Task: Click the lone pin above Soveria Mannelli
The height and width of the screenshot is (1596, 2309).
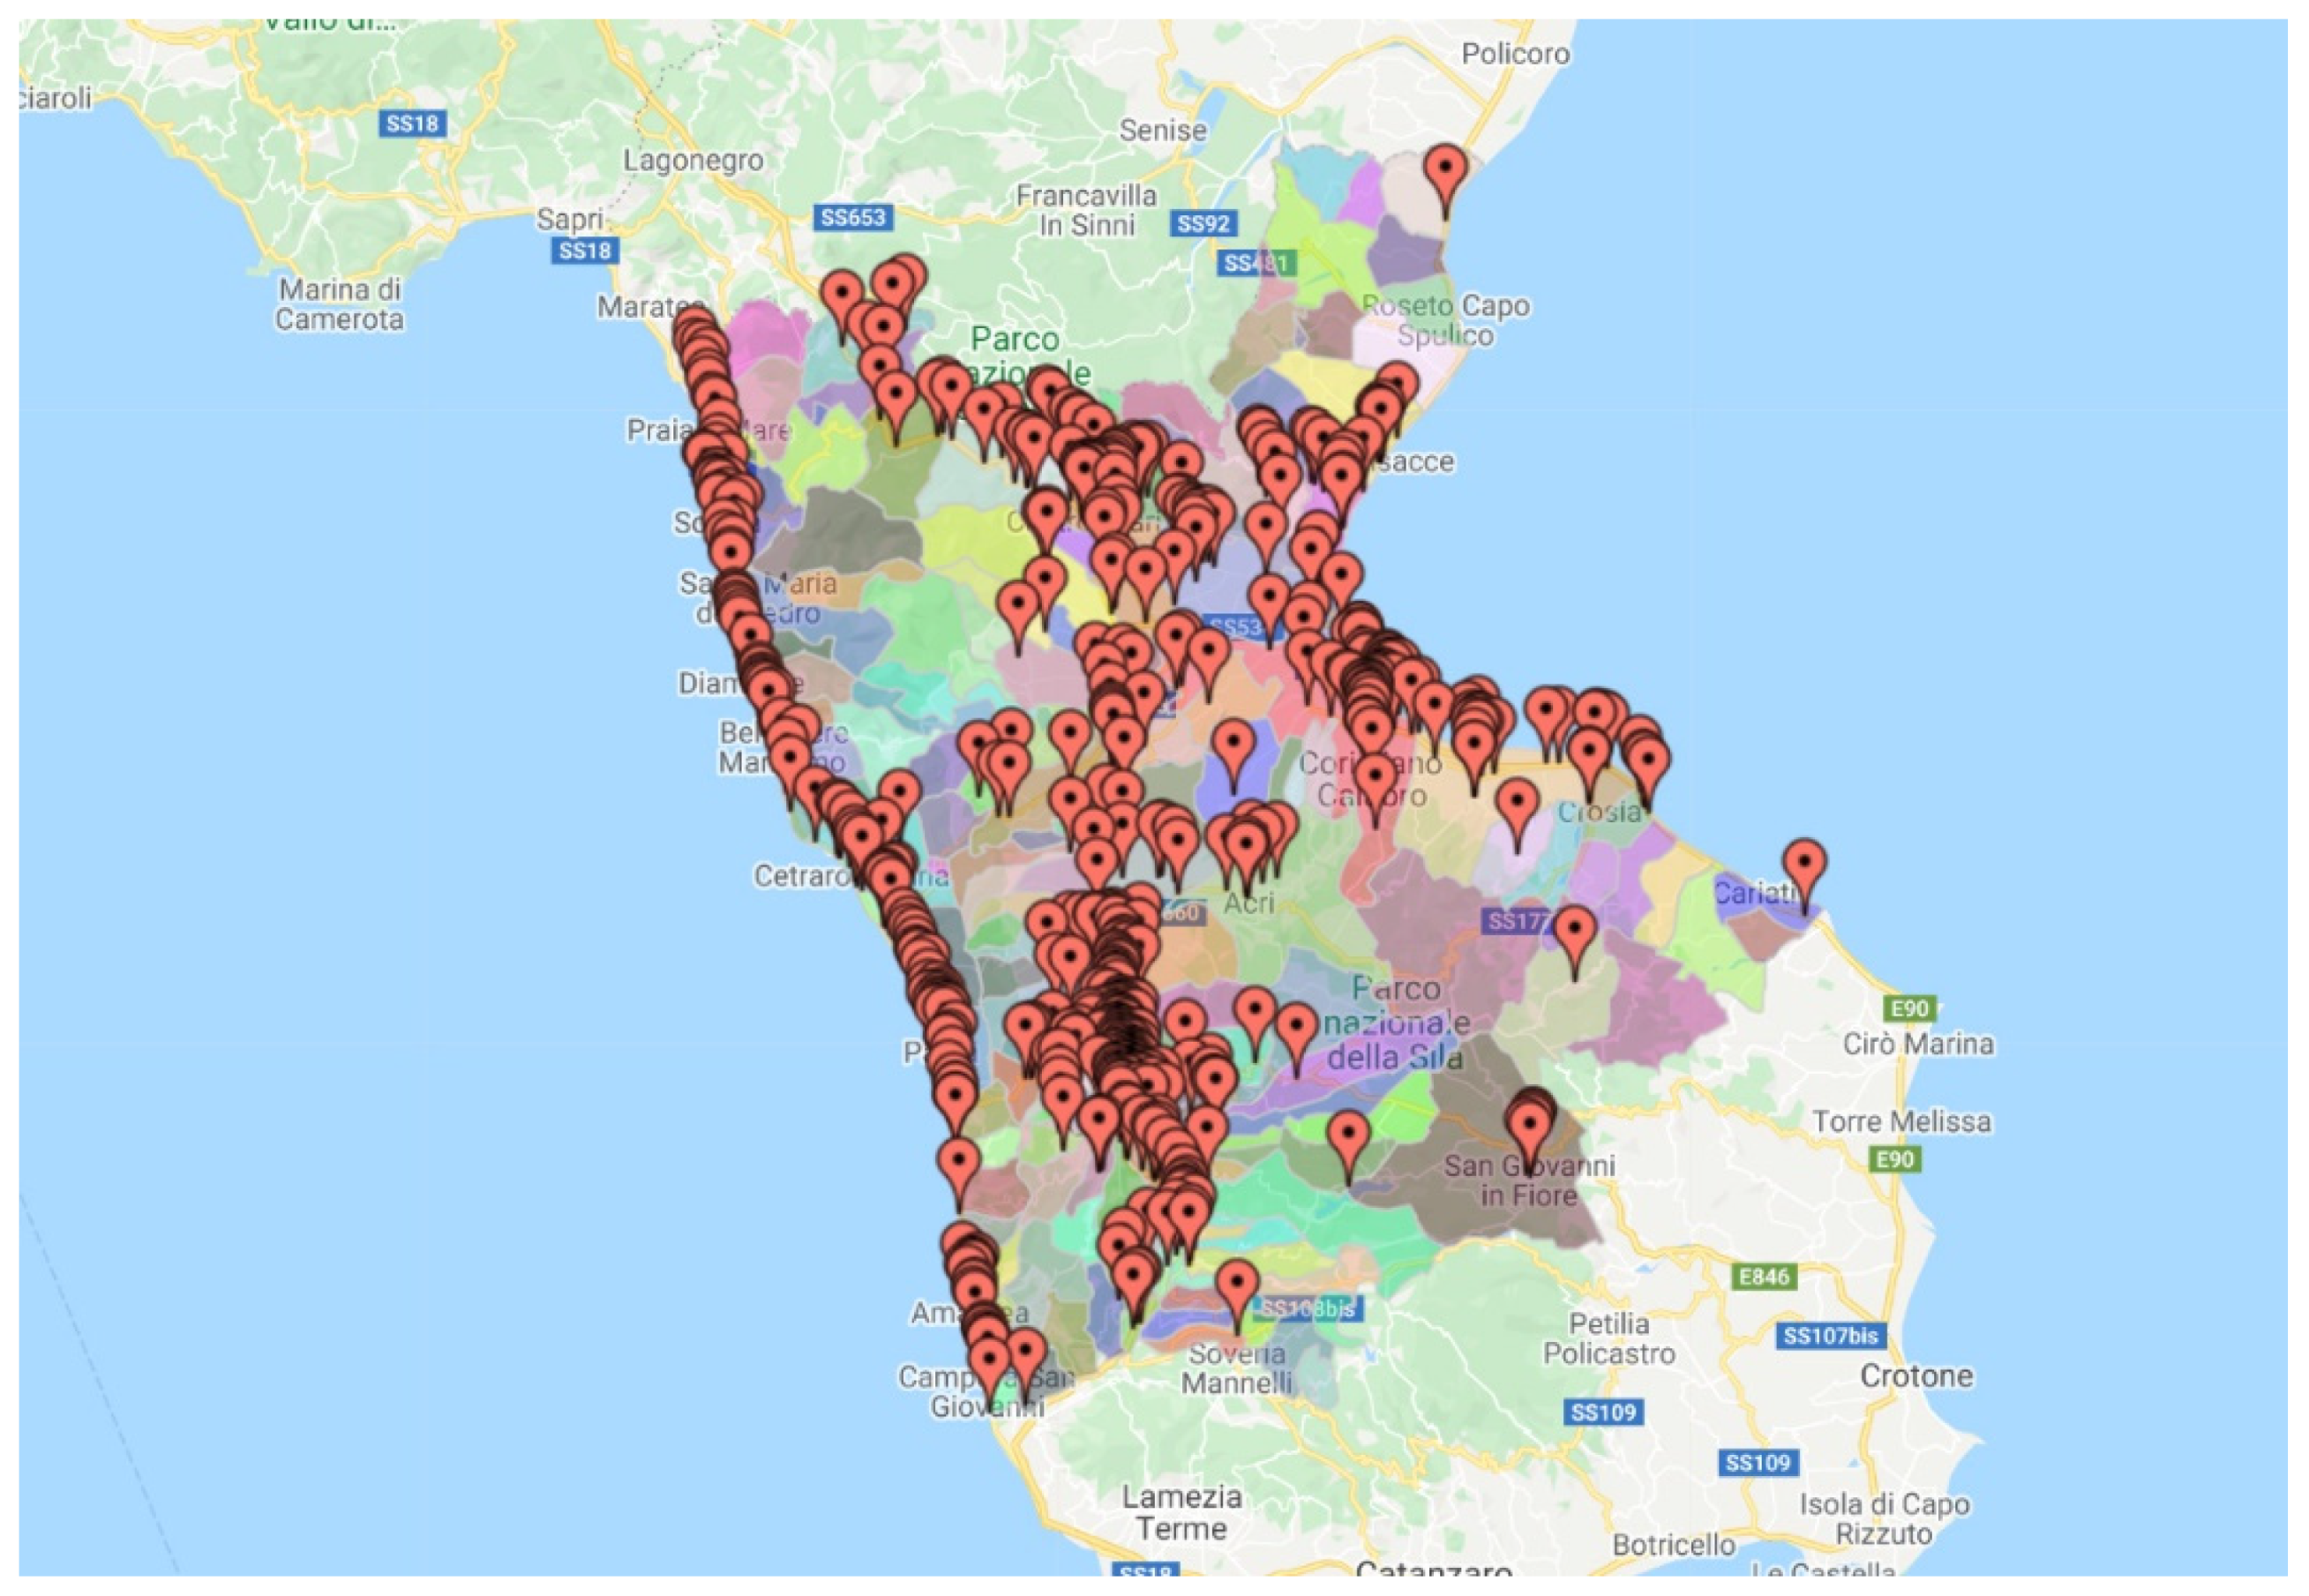Action: click(x=1236, y=1285)
